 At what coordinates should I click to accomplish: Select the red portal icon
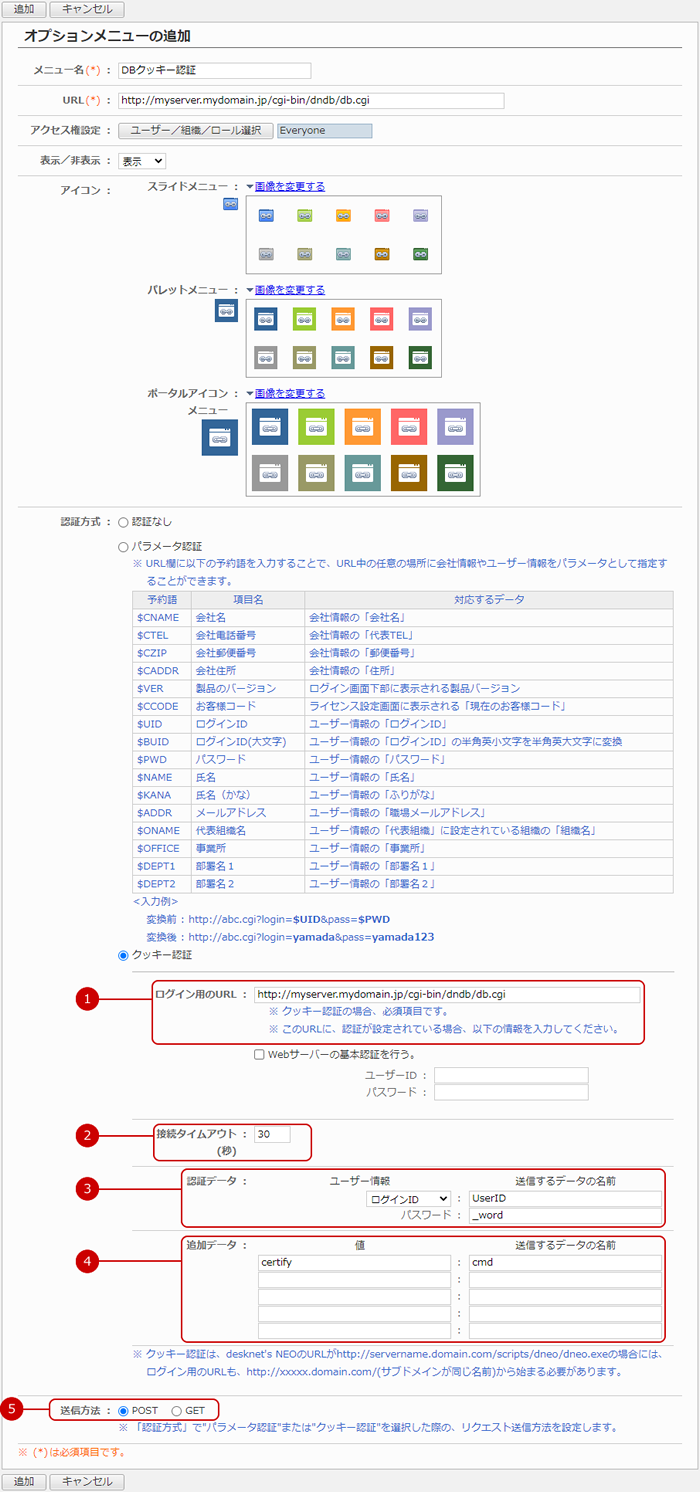[409, 427]
